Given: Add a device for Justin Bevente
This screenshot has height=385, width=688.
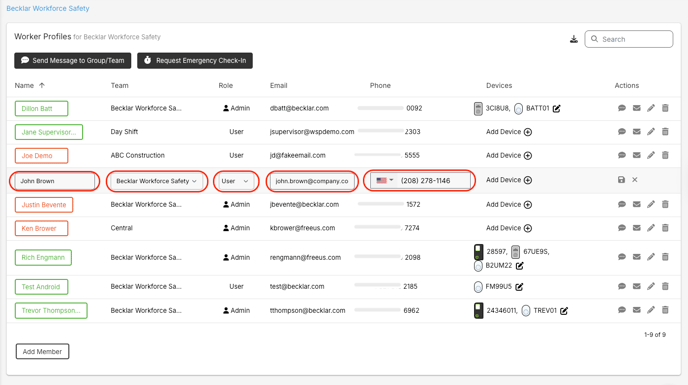Looking at the screenshot, I should [509, 205].
